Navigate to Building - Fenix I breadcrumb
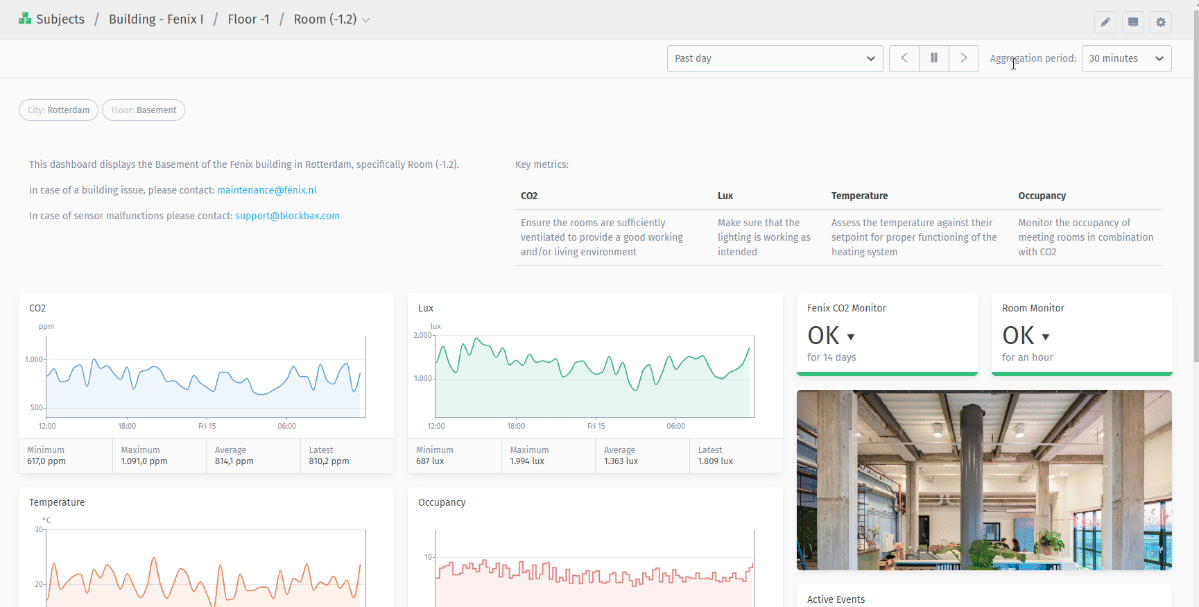The image size is (1199, 607). click(154, 20)
